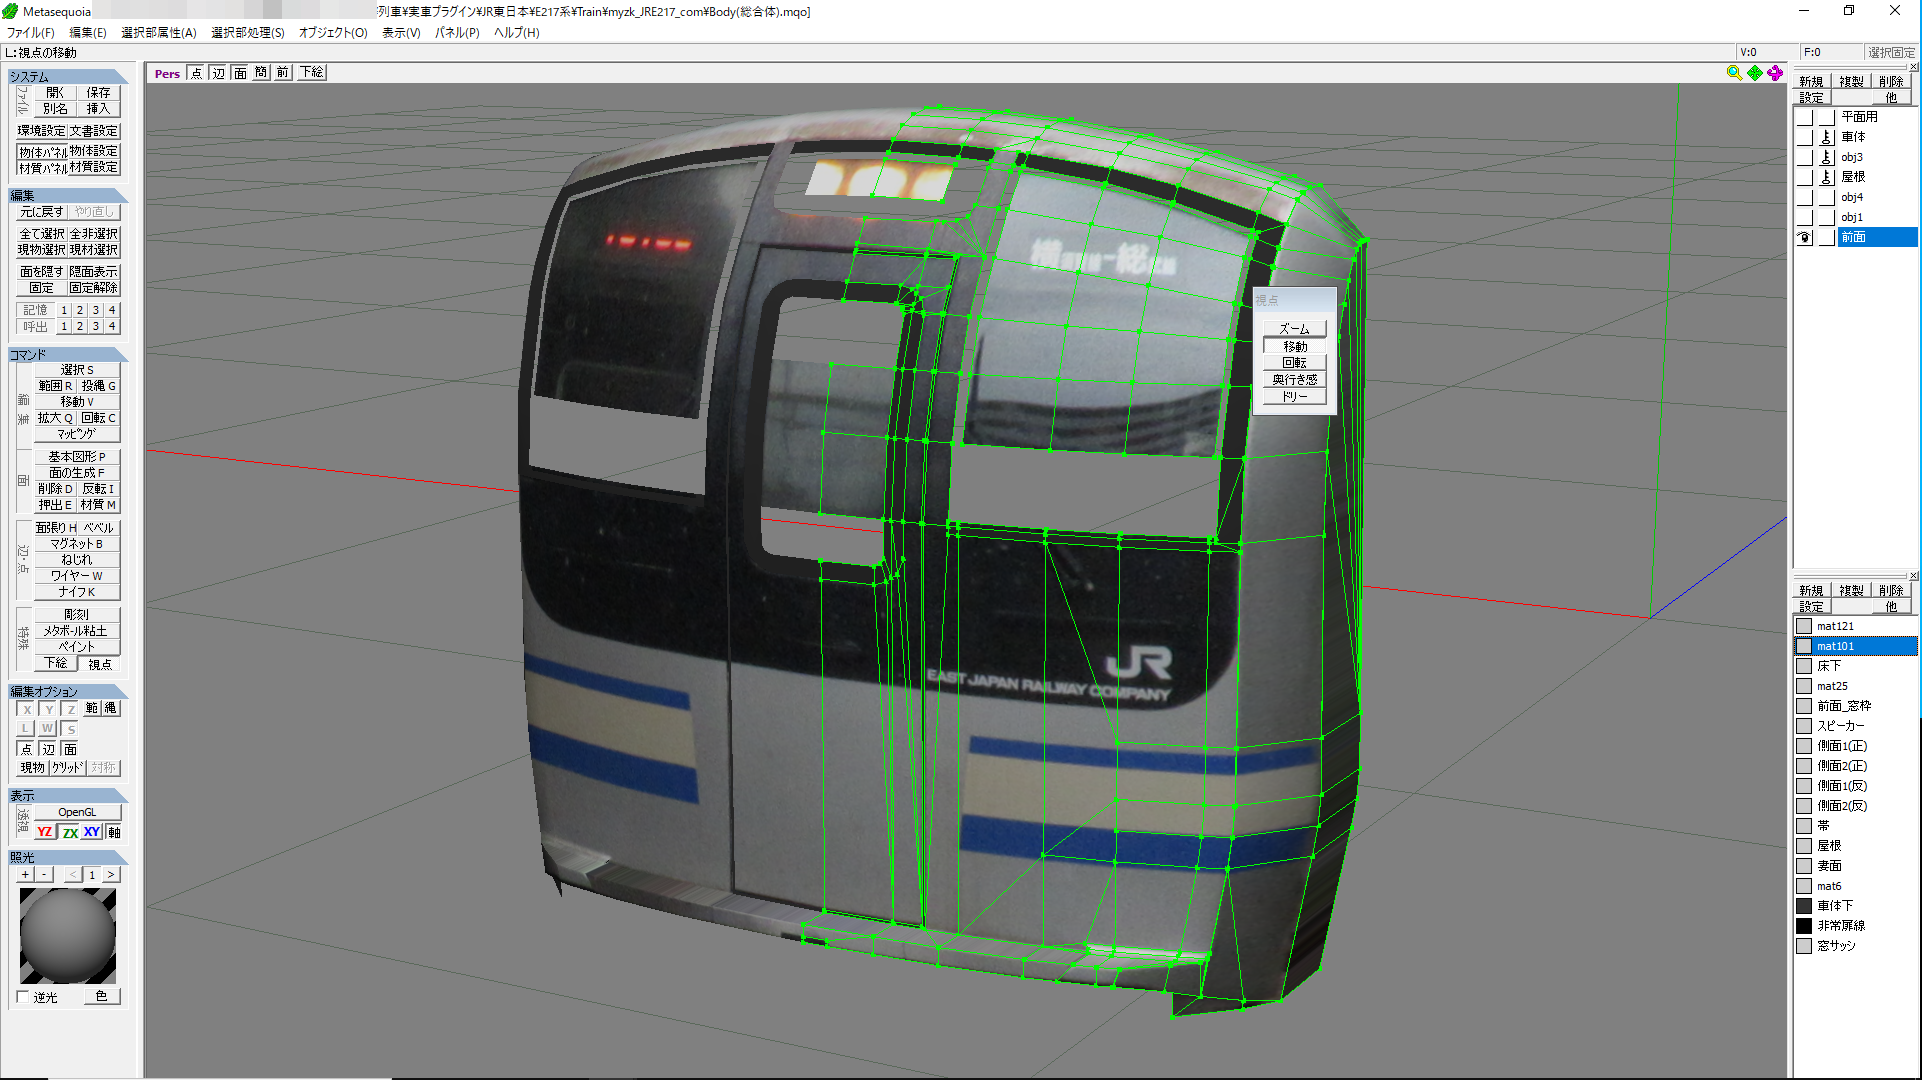
Task: Select the 彫刻 sculpt tool
Action: pyautogui.click(x=77, y=614)
